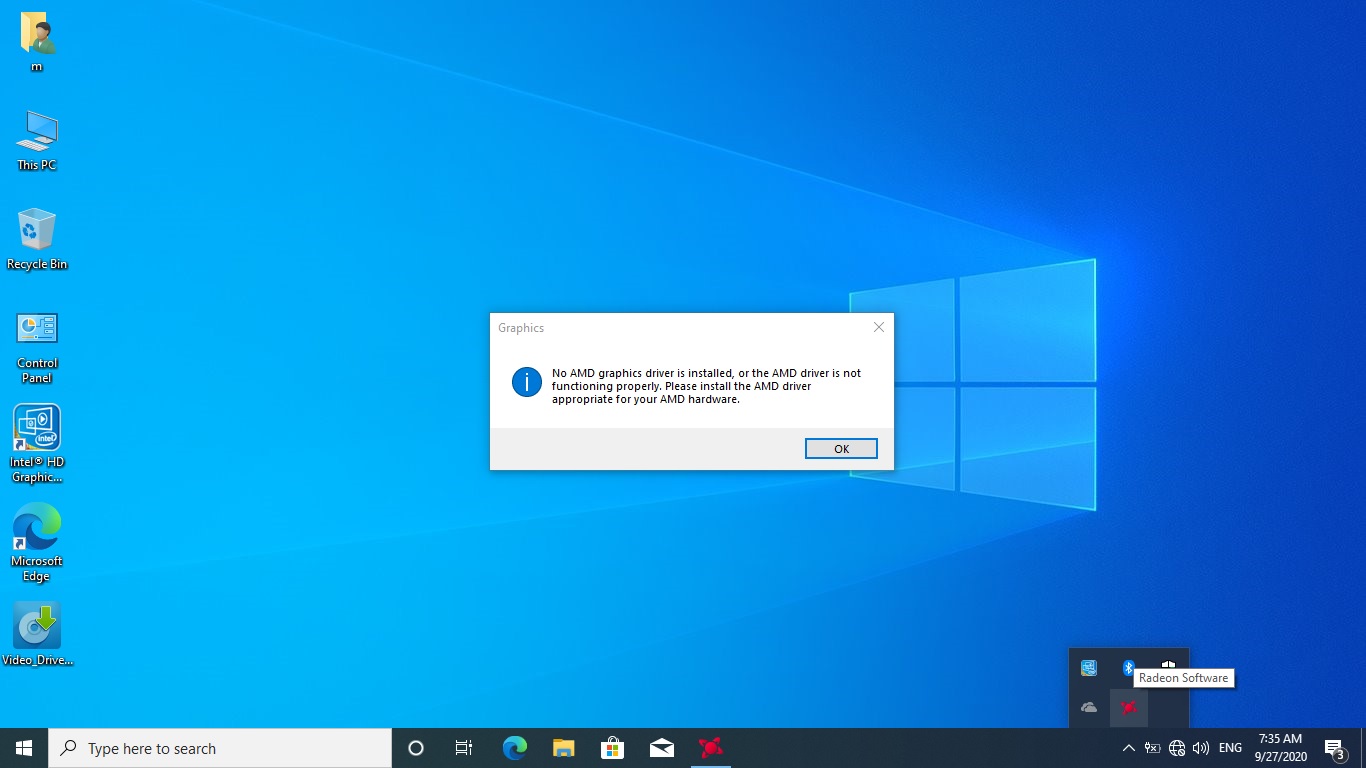Open the Mail app from the taskbar

(661, 748)
